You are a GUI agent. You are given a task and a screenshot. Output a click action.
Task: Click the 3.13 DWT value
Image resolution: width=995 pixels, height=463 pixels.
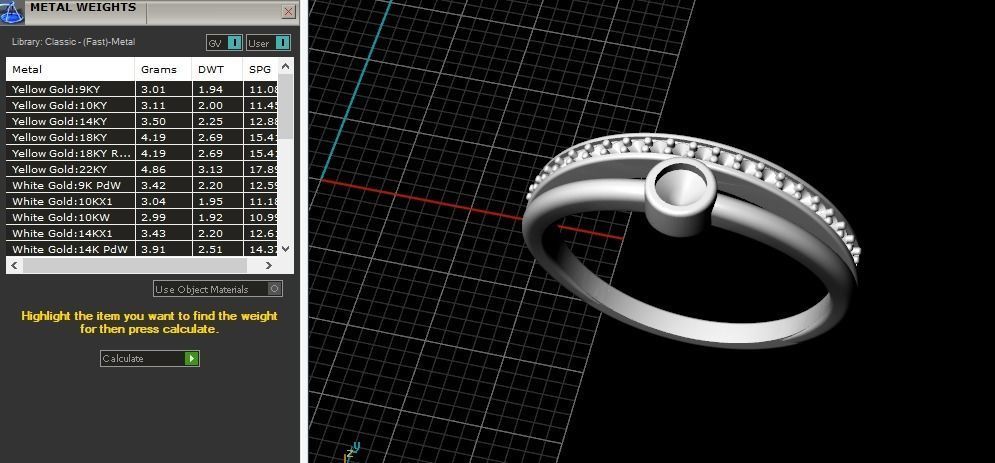click(210, 169)
